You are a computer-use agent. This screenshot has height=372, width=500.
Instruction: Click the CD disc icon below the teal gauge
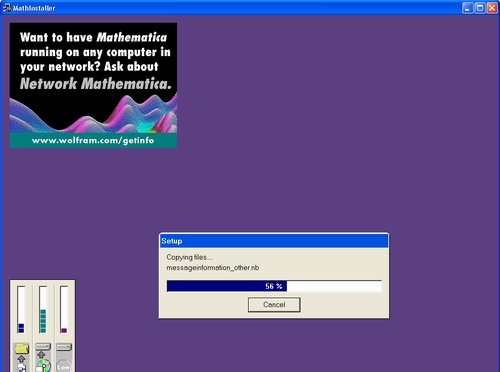coord(43,366)
